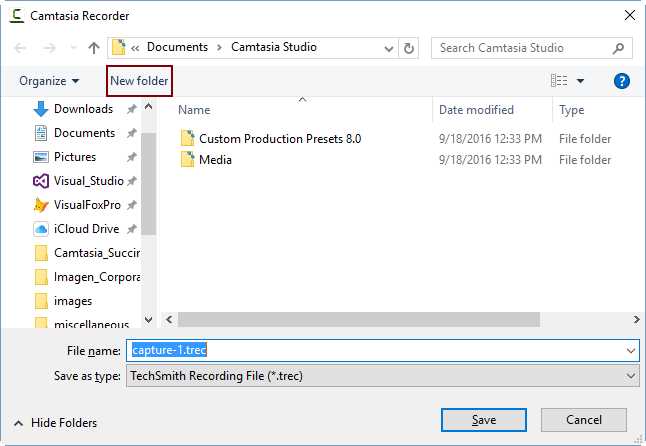Click the Pictures icon in sidebar

coord(41,157)
